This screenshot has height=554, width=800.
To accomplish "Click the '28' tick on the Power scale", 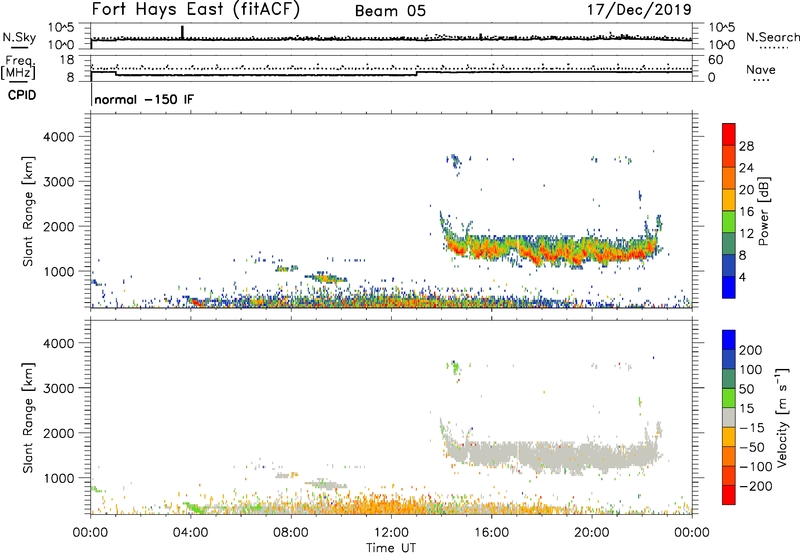I will point(746,146).
